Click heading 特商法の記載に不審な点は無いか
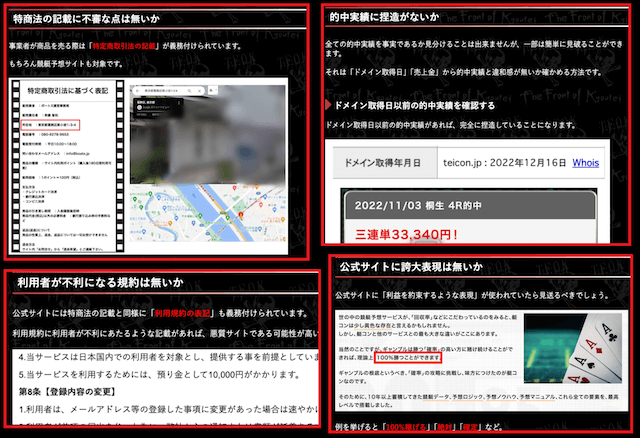Viewport: 640px width, 438px height. pyautogui.click(x=87, y=19)
